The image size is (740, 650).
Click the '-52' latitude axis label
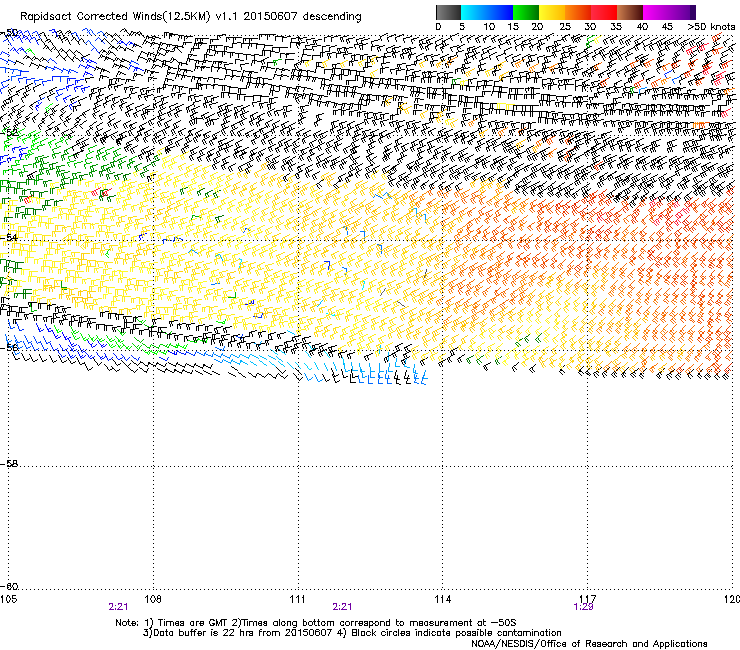coord(9,133)
